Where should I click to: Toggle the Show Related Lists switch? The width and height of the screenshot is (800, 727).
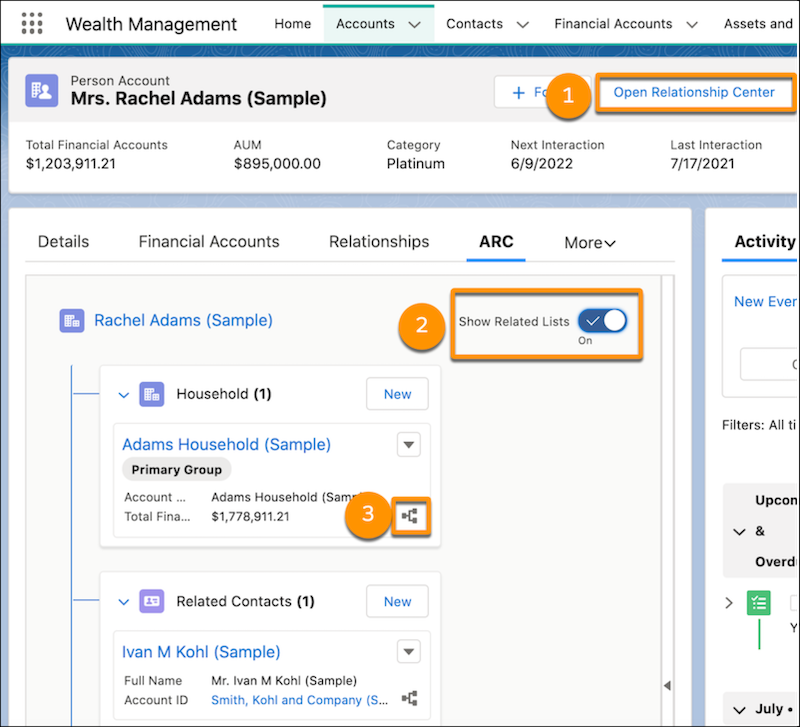pos(601,321)
